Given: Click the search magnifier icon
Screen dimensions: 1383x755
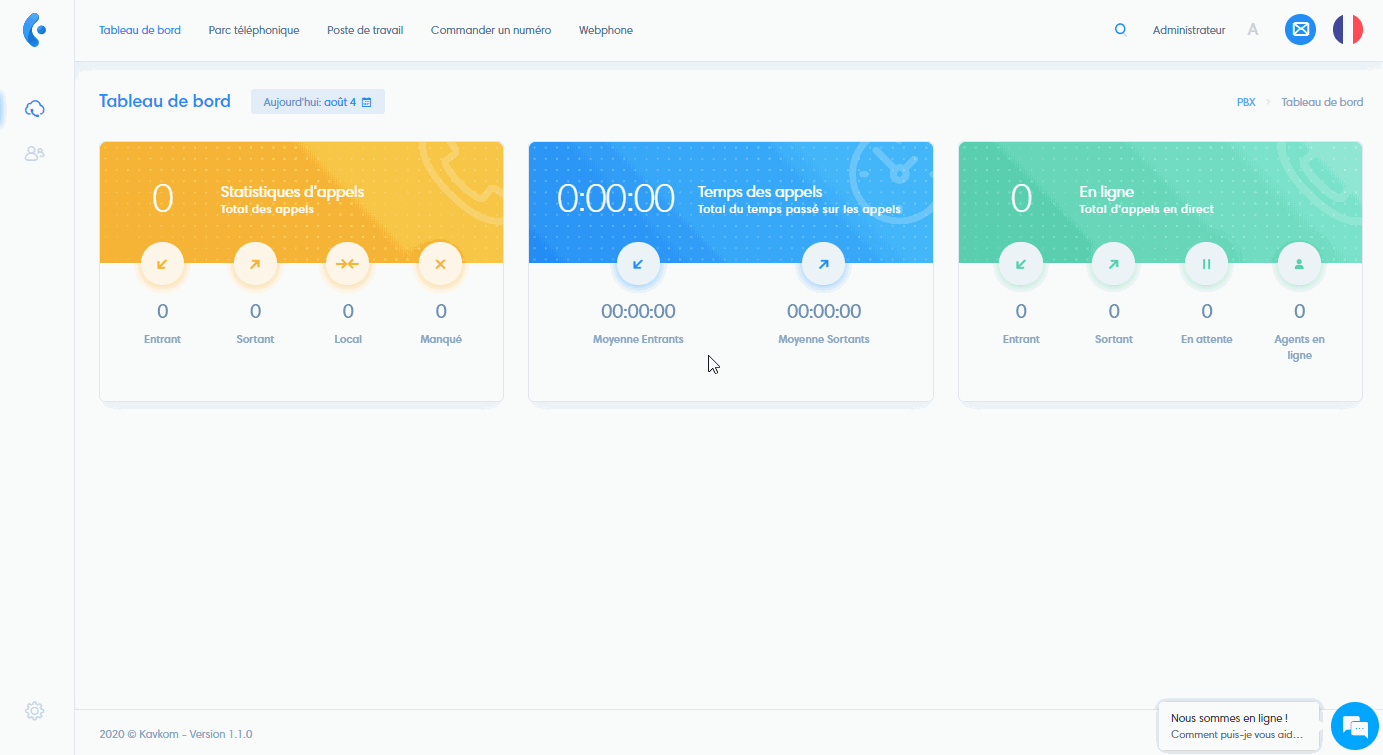Looking at the screenshot, I should [1120, 30].
